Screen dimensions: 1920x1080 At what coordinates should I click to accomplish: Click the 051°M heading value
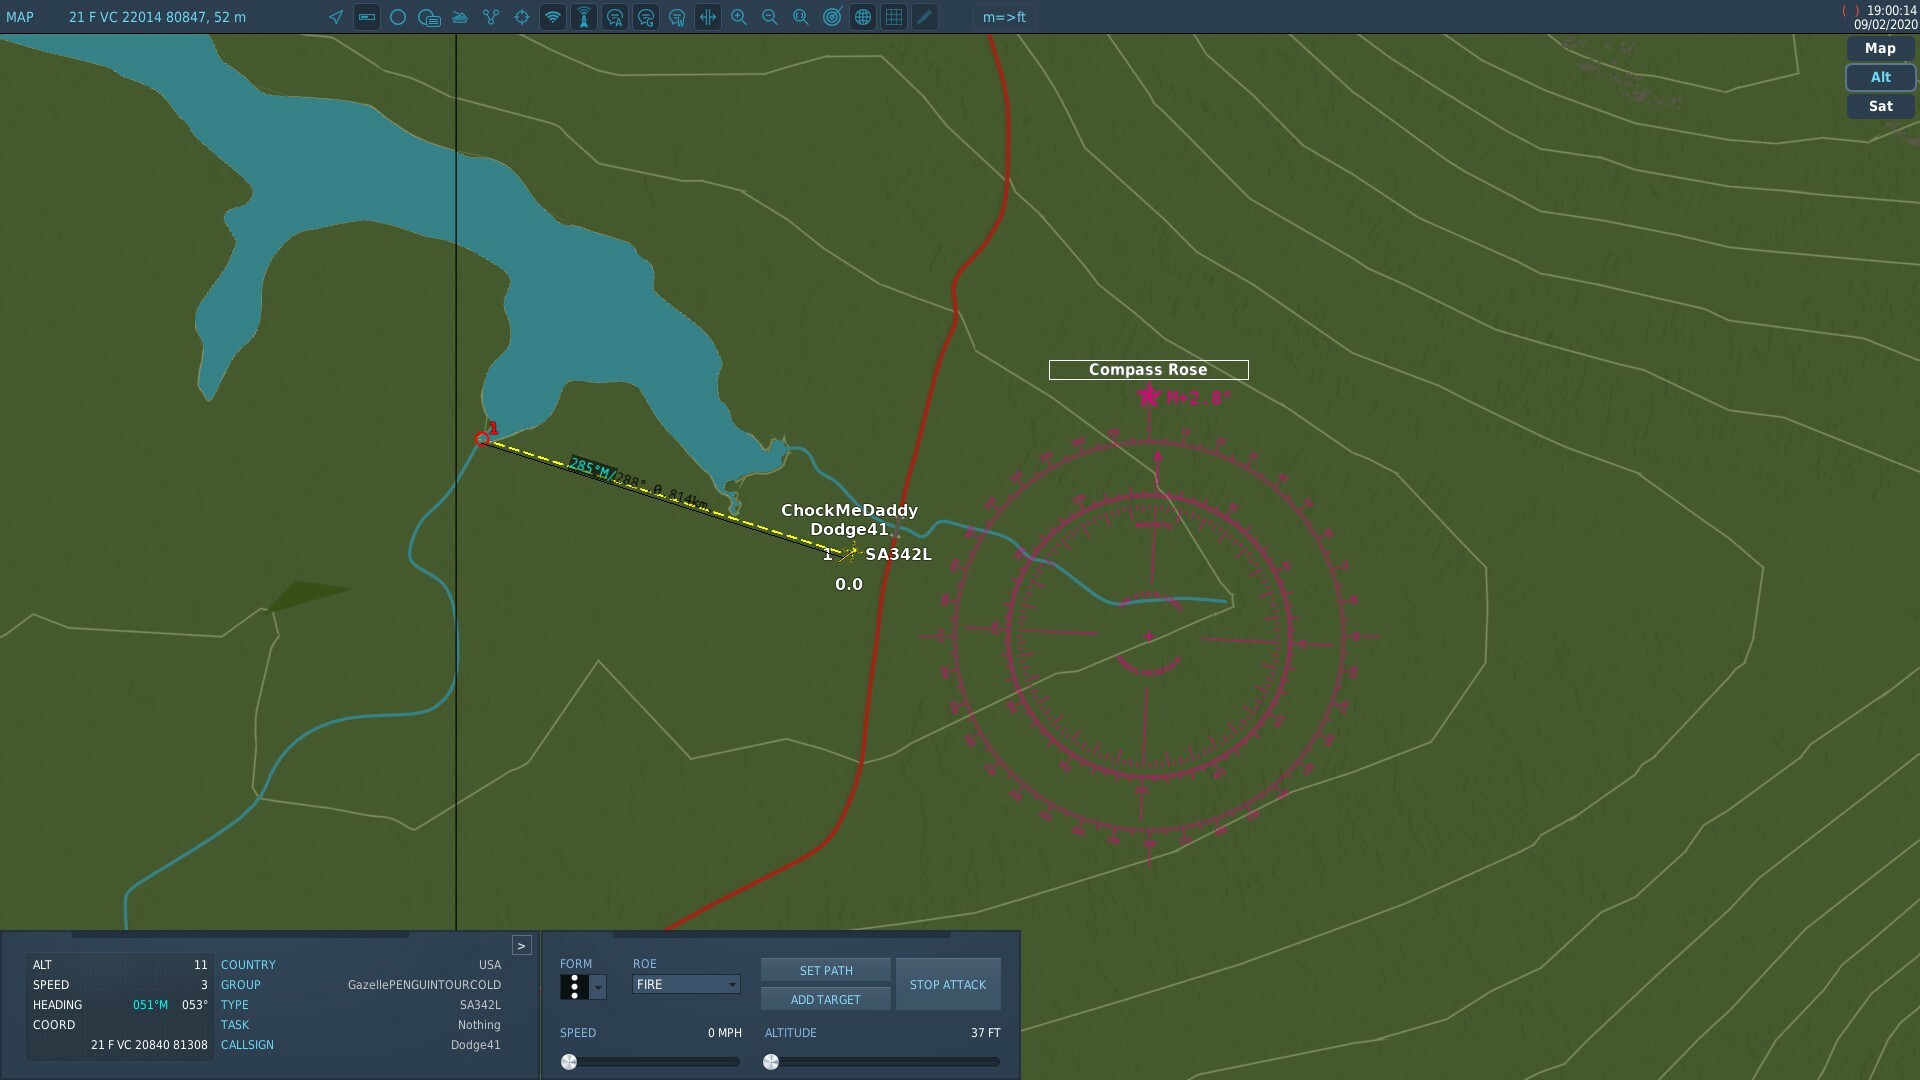coord(150,1005)
